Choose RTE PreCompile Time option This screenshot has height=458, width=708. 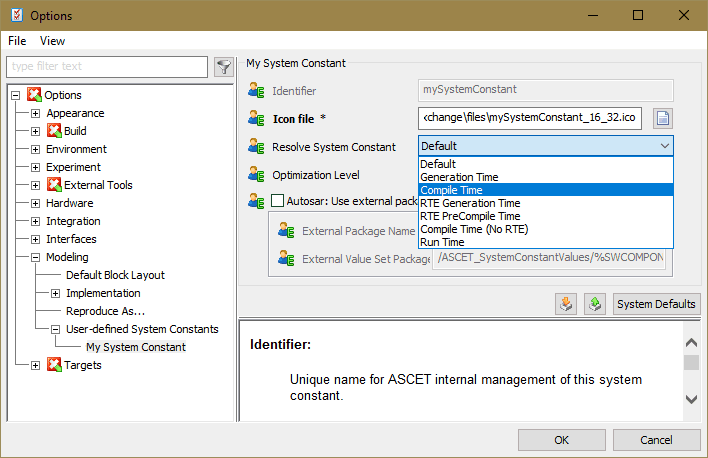[x=546, y=216]
